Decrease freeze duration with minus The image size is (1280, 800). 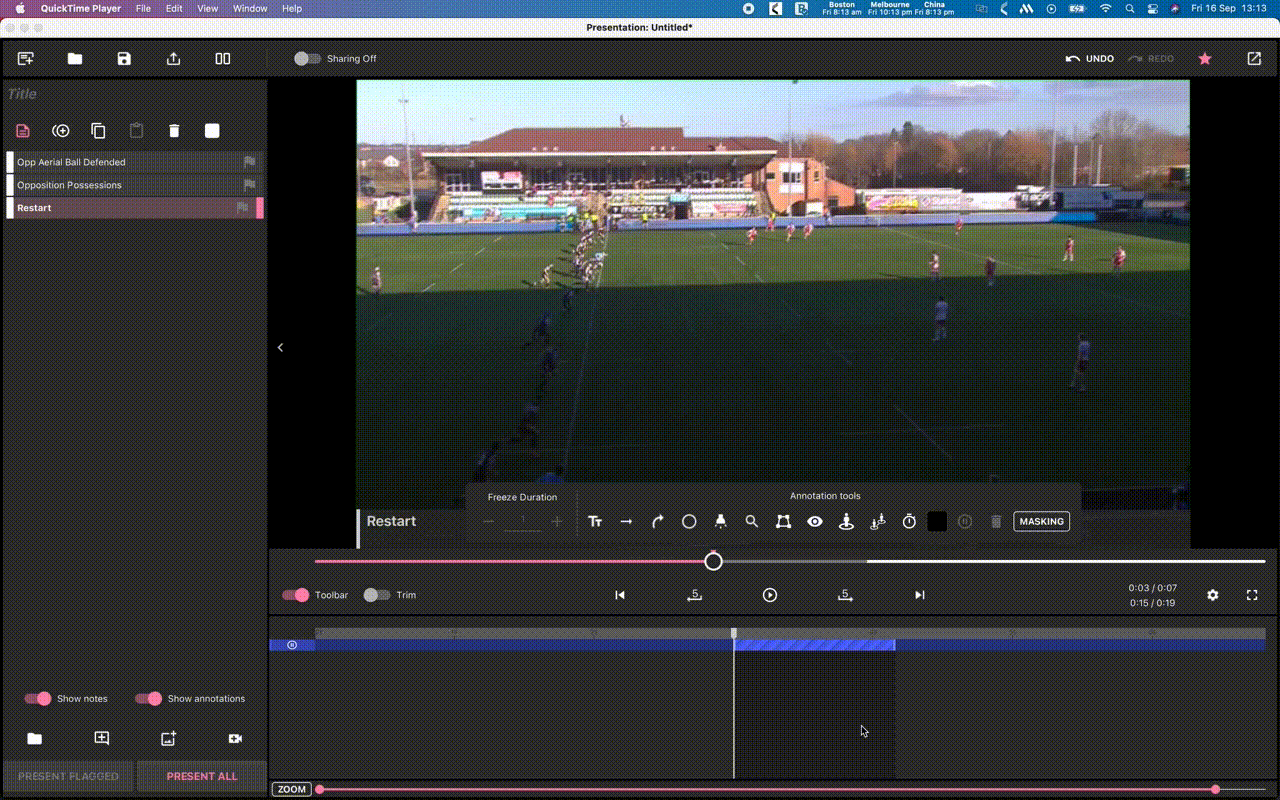click(x=489, y=521)
